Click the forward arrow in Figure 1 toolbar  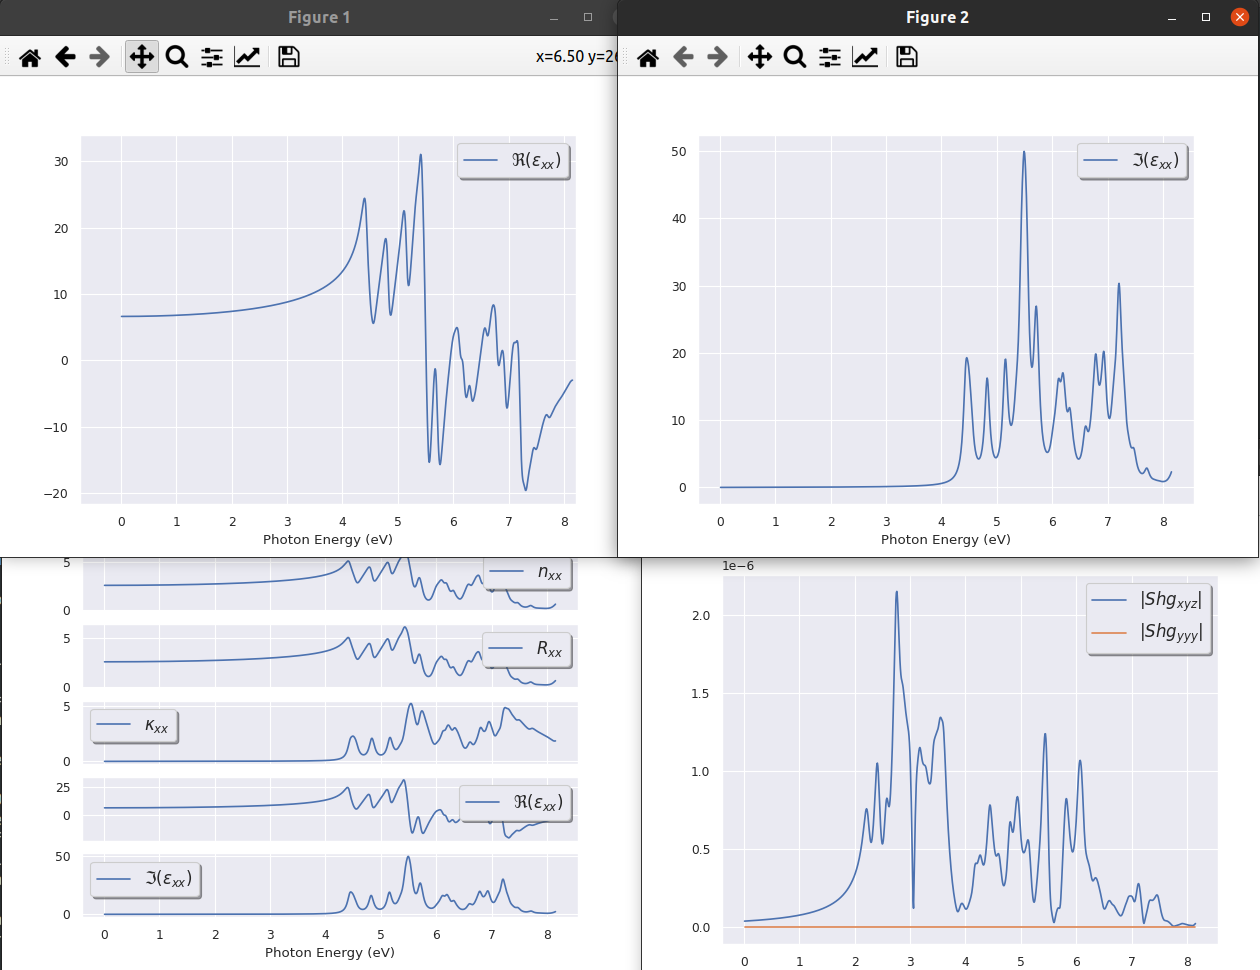pos(100,57)
